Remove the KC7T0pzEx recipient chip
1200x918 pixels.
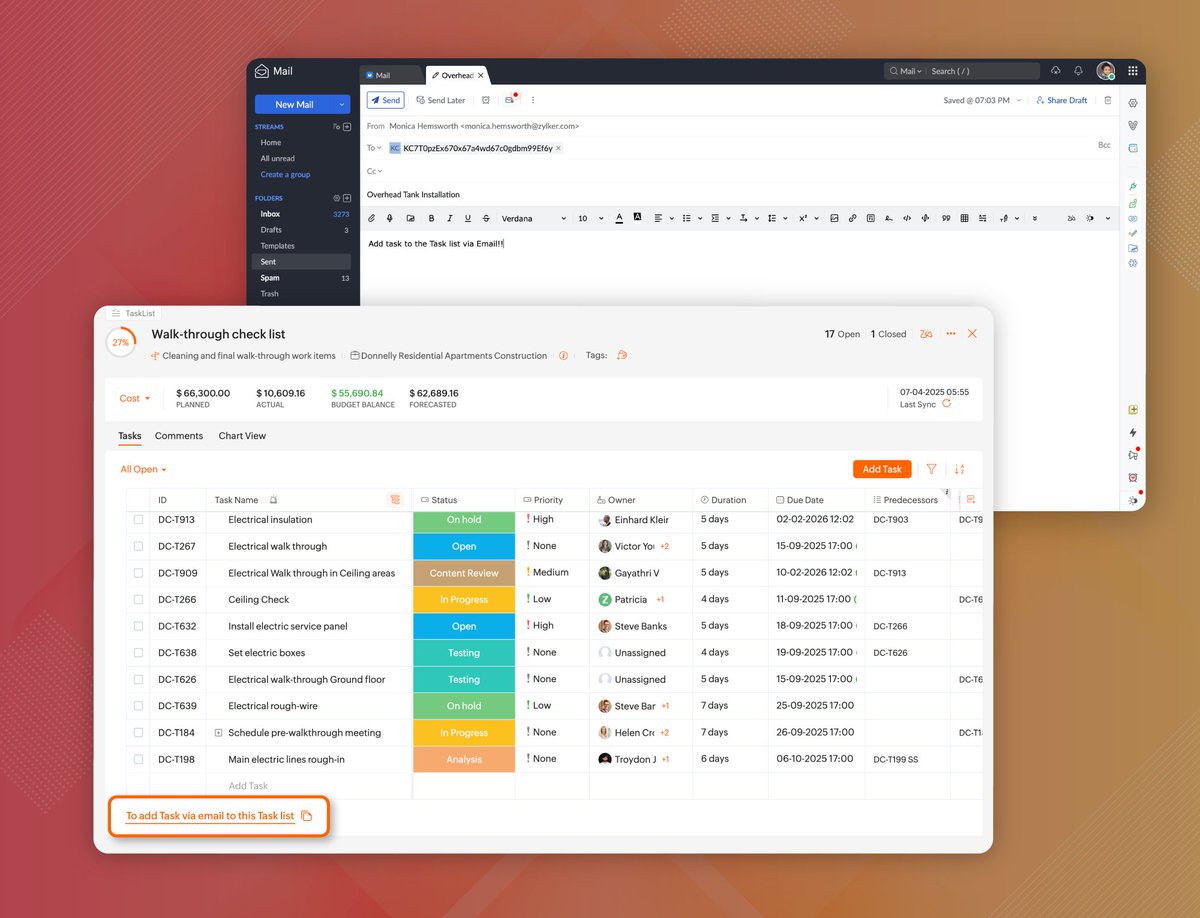pyautogui.click(x=558, y=148)
